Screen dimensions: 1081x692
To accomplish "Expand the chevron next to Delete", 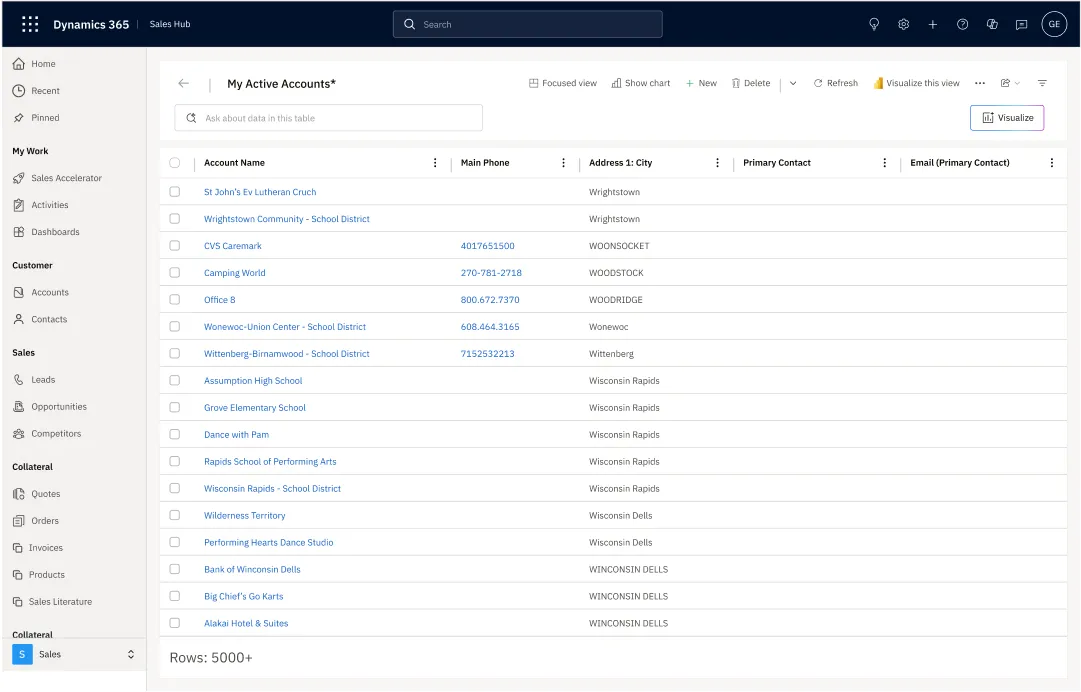I will (x=792, y=83).
